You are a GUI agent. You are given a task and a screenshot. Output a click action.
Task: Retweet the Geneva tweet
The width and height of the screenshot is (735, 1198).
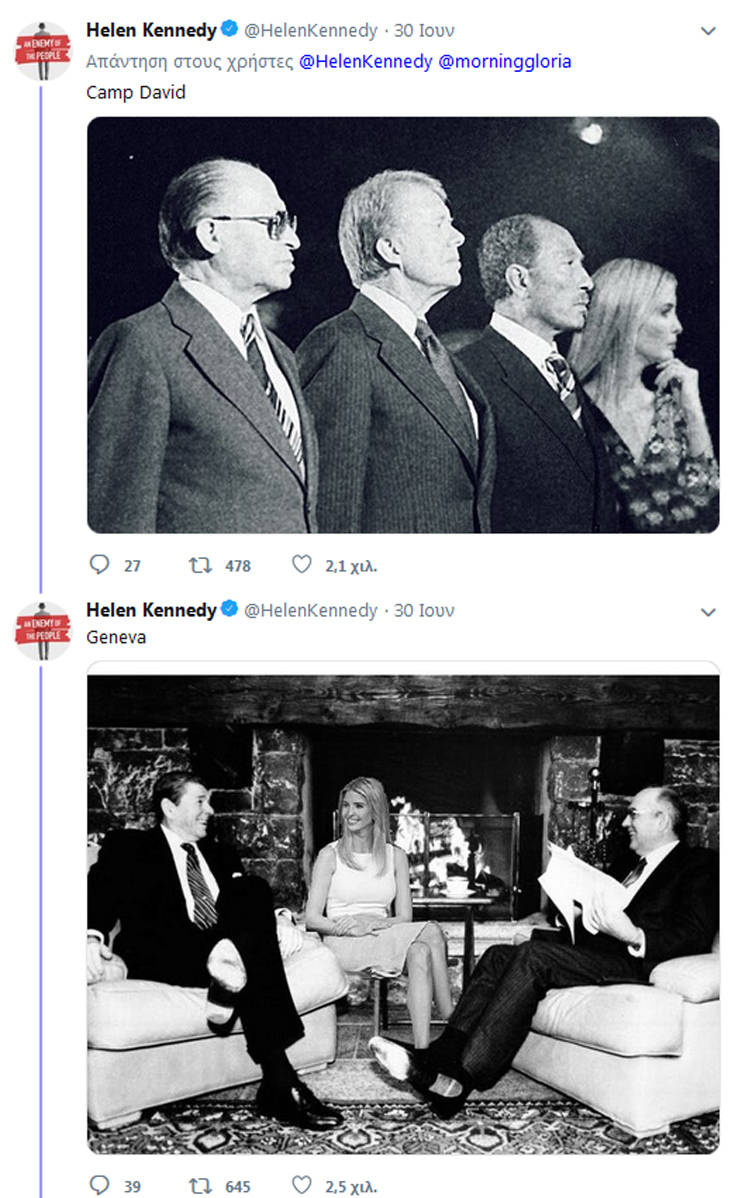(x=200, y=1186)
